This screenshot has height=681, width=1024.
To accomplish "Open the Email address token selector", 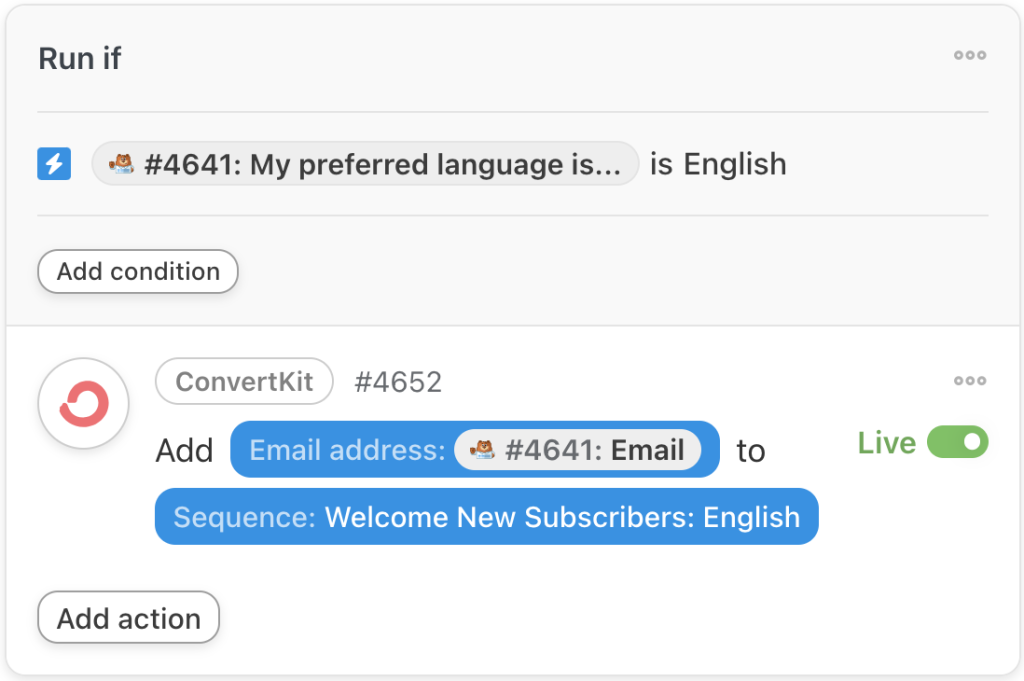I will [x=474, y=450].
